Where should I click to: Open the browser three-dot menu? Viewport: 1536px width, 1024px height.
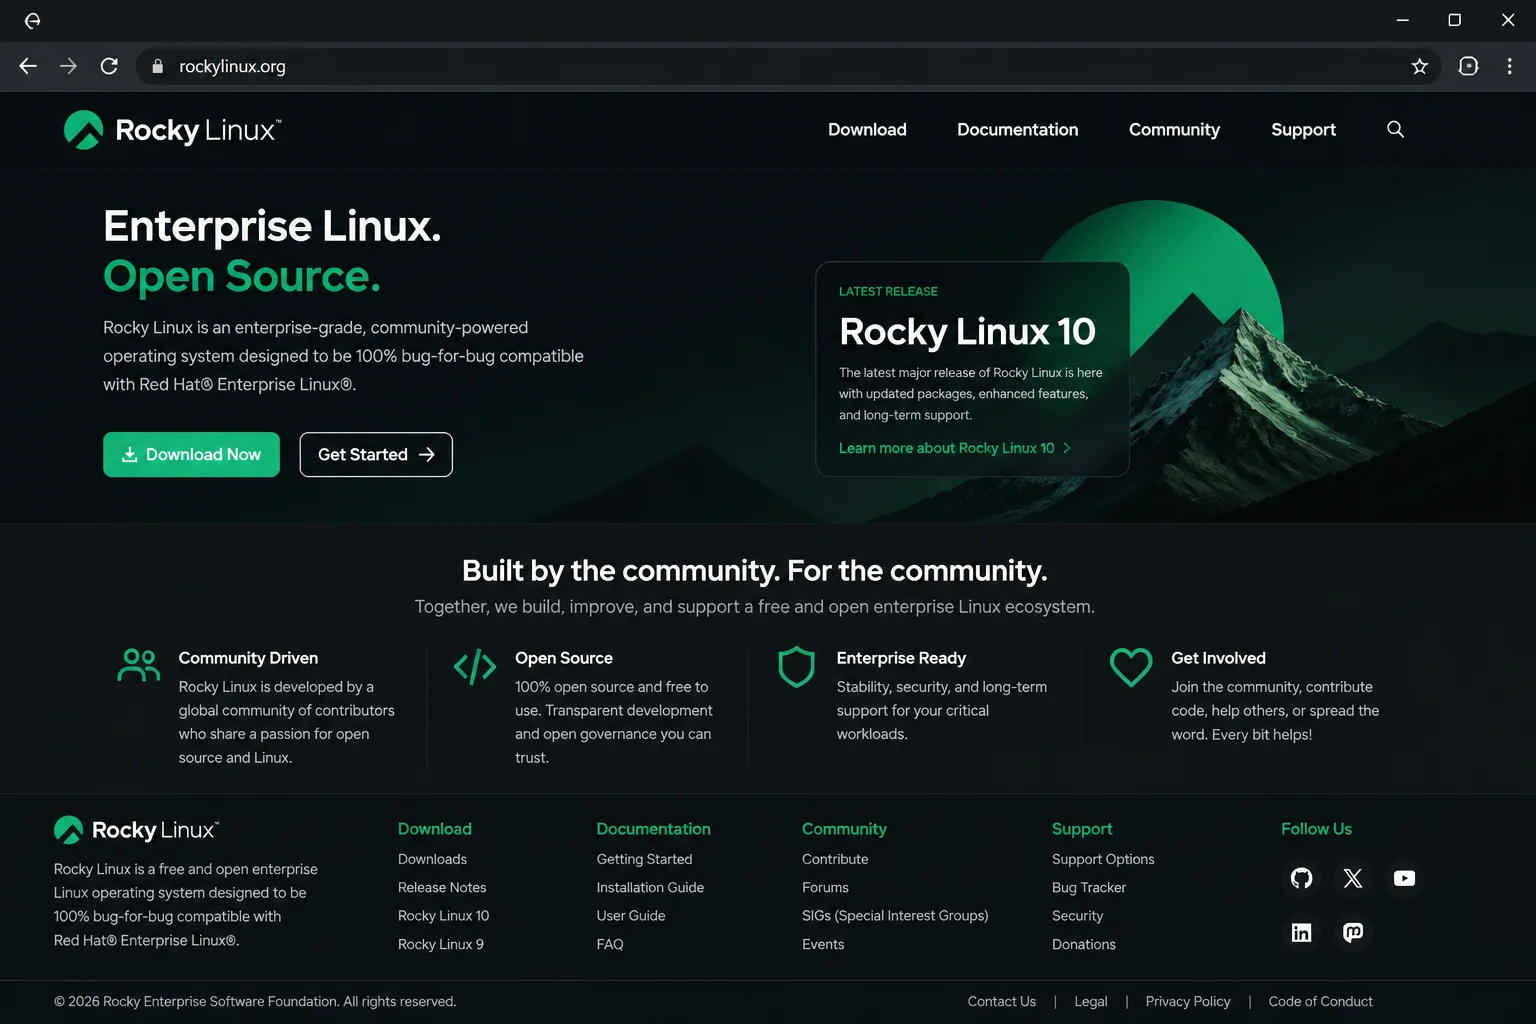tap(1509, 66)
